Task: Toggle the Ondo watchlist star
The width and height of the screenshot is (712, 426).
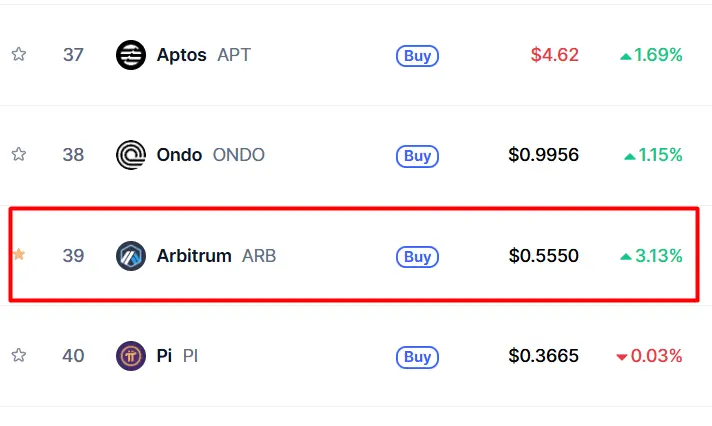Action: coord(19,154)
